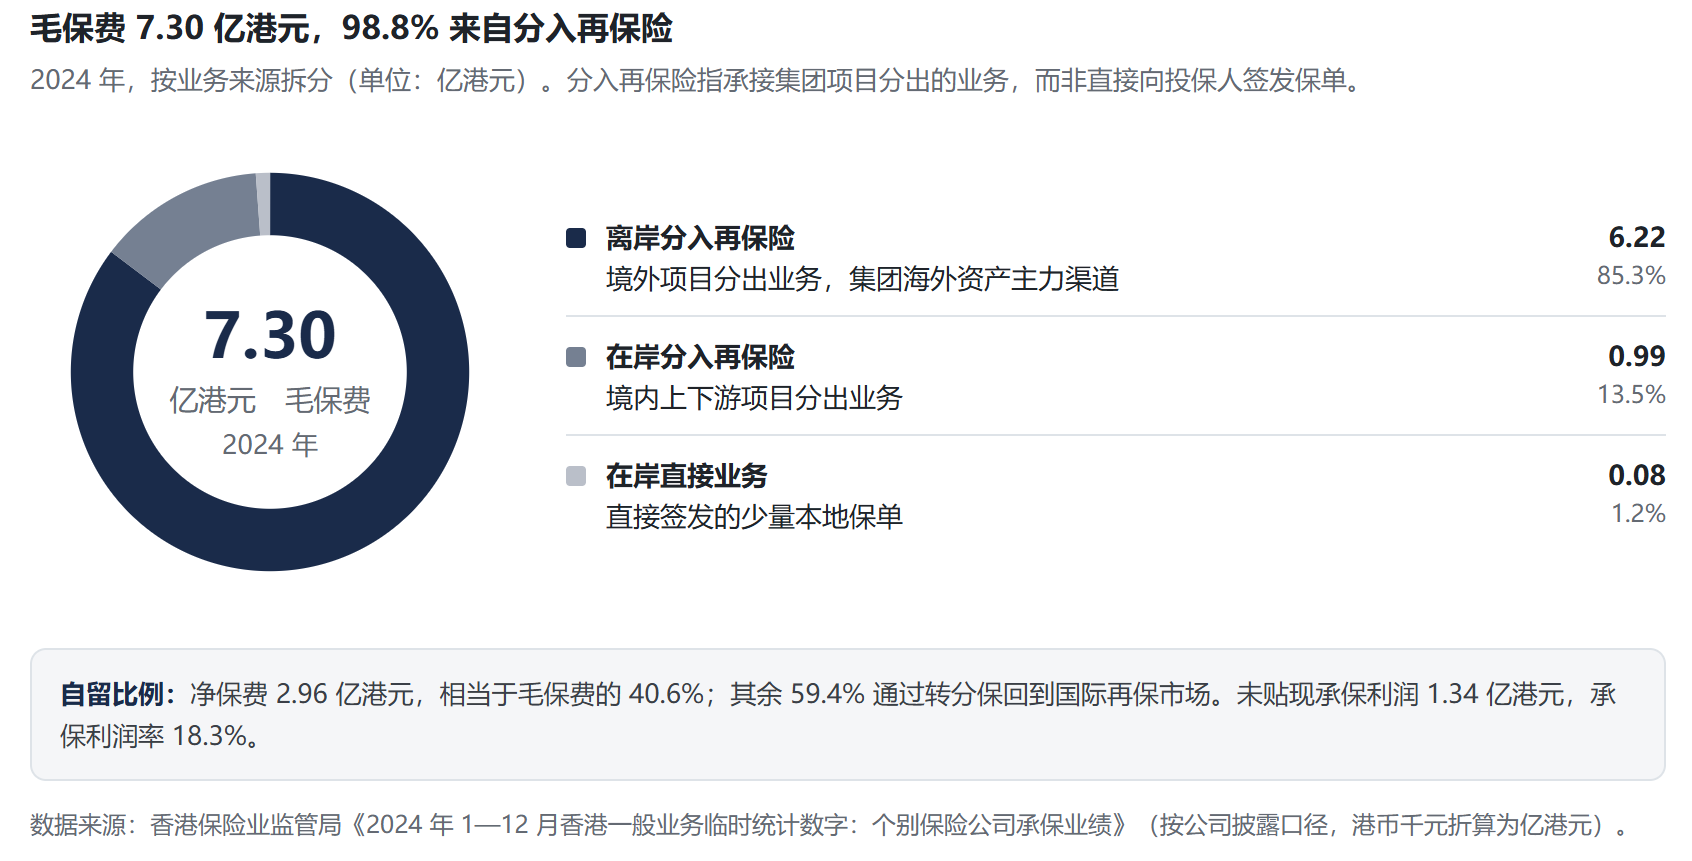Viewport: 1692px width, 861px height.
Task: Click the light gray 在岸直接业务 legend swatch
Action: point(576,476)
